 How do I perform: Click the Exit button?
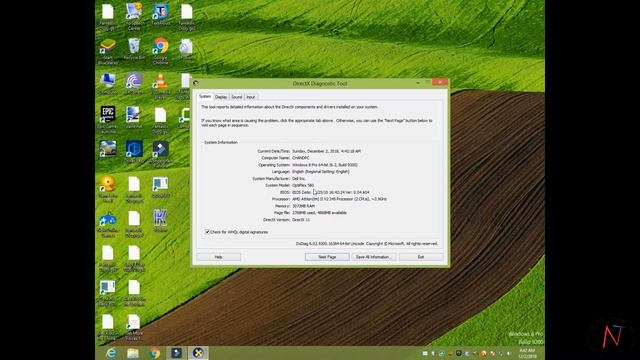(x=421, y=257)
